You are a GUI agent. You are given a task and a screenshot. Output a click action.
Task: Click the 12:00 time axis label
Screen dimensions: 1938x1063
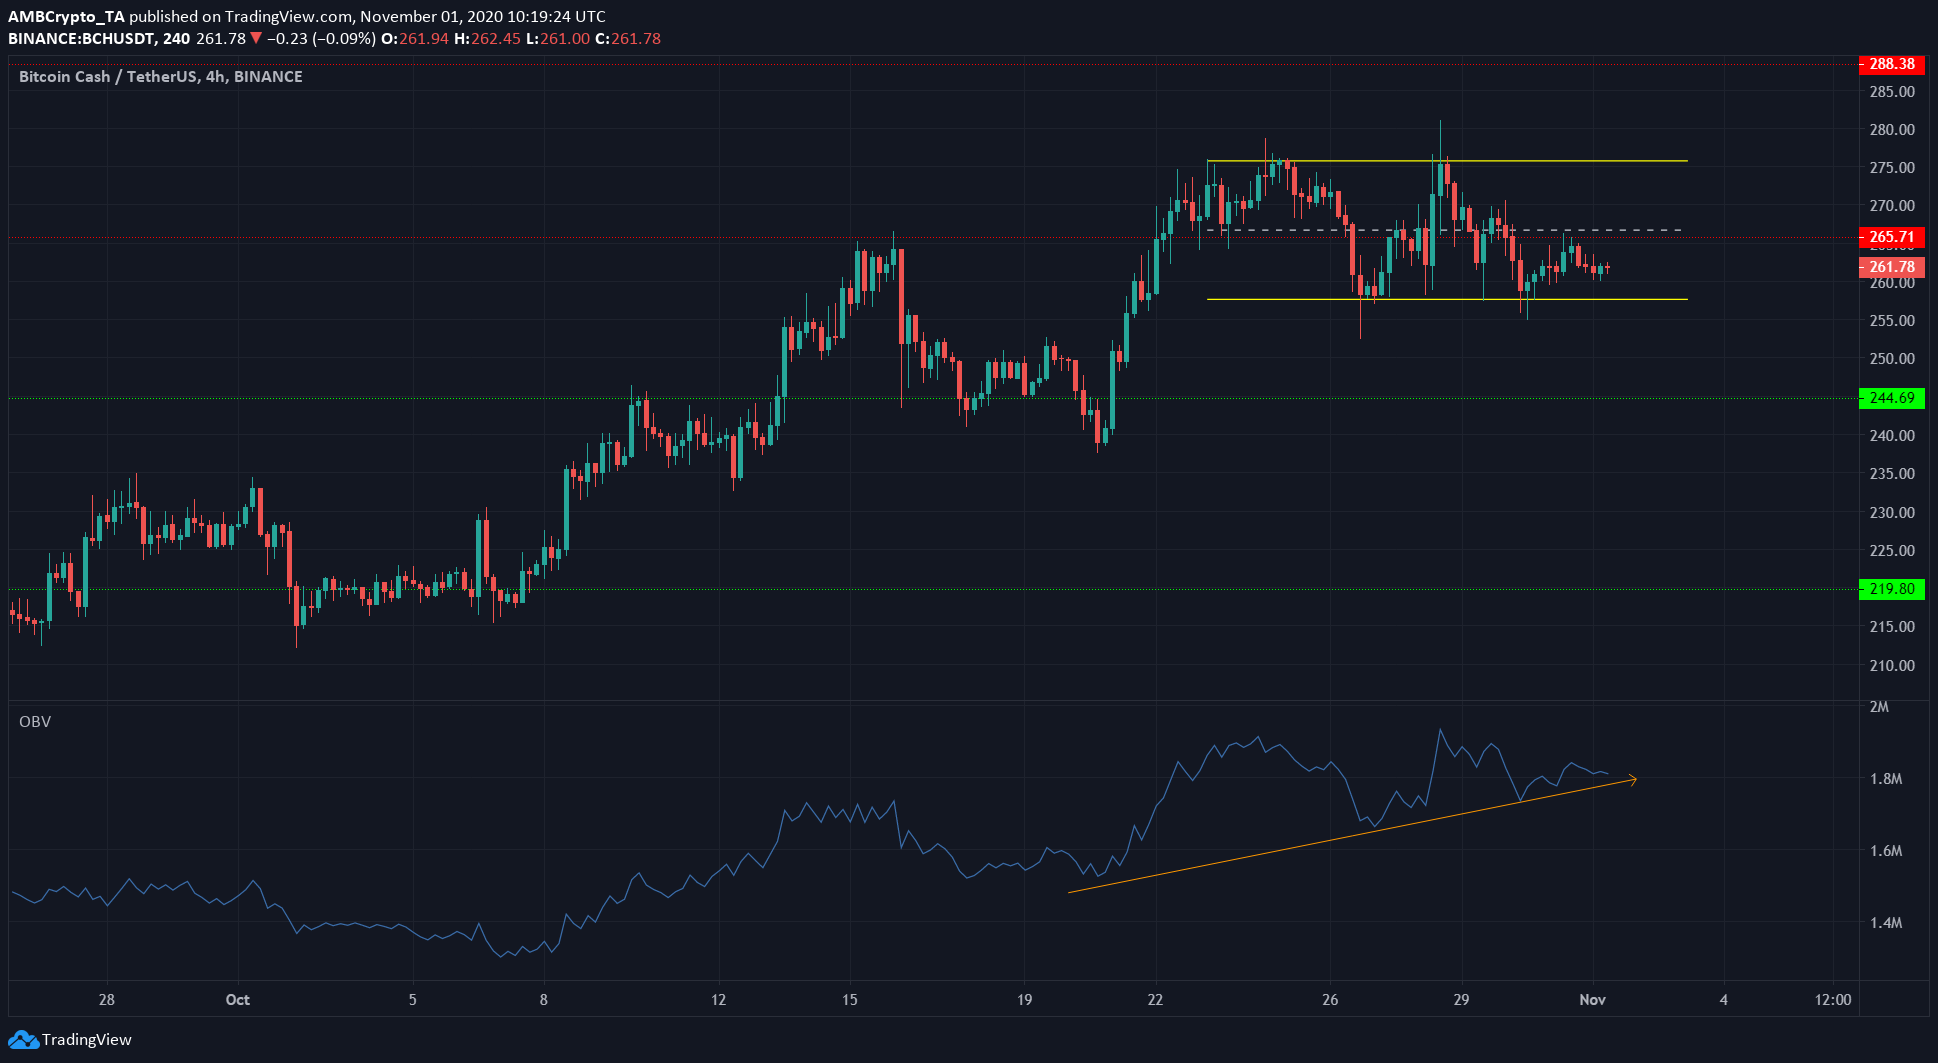[1833, 1000]
